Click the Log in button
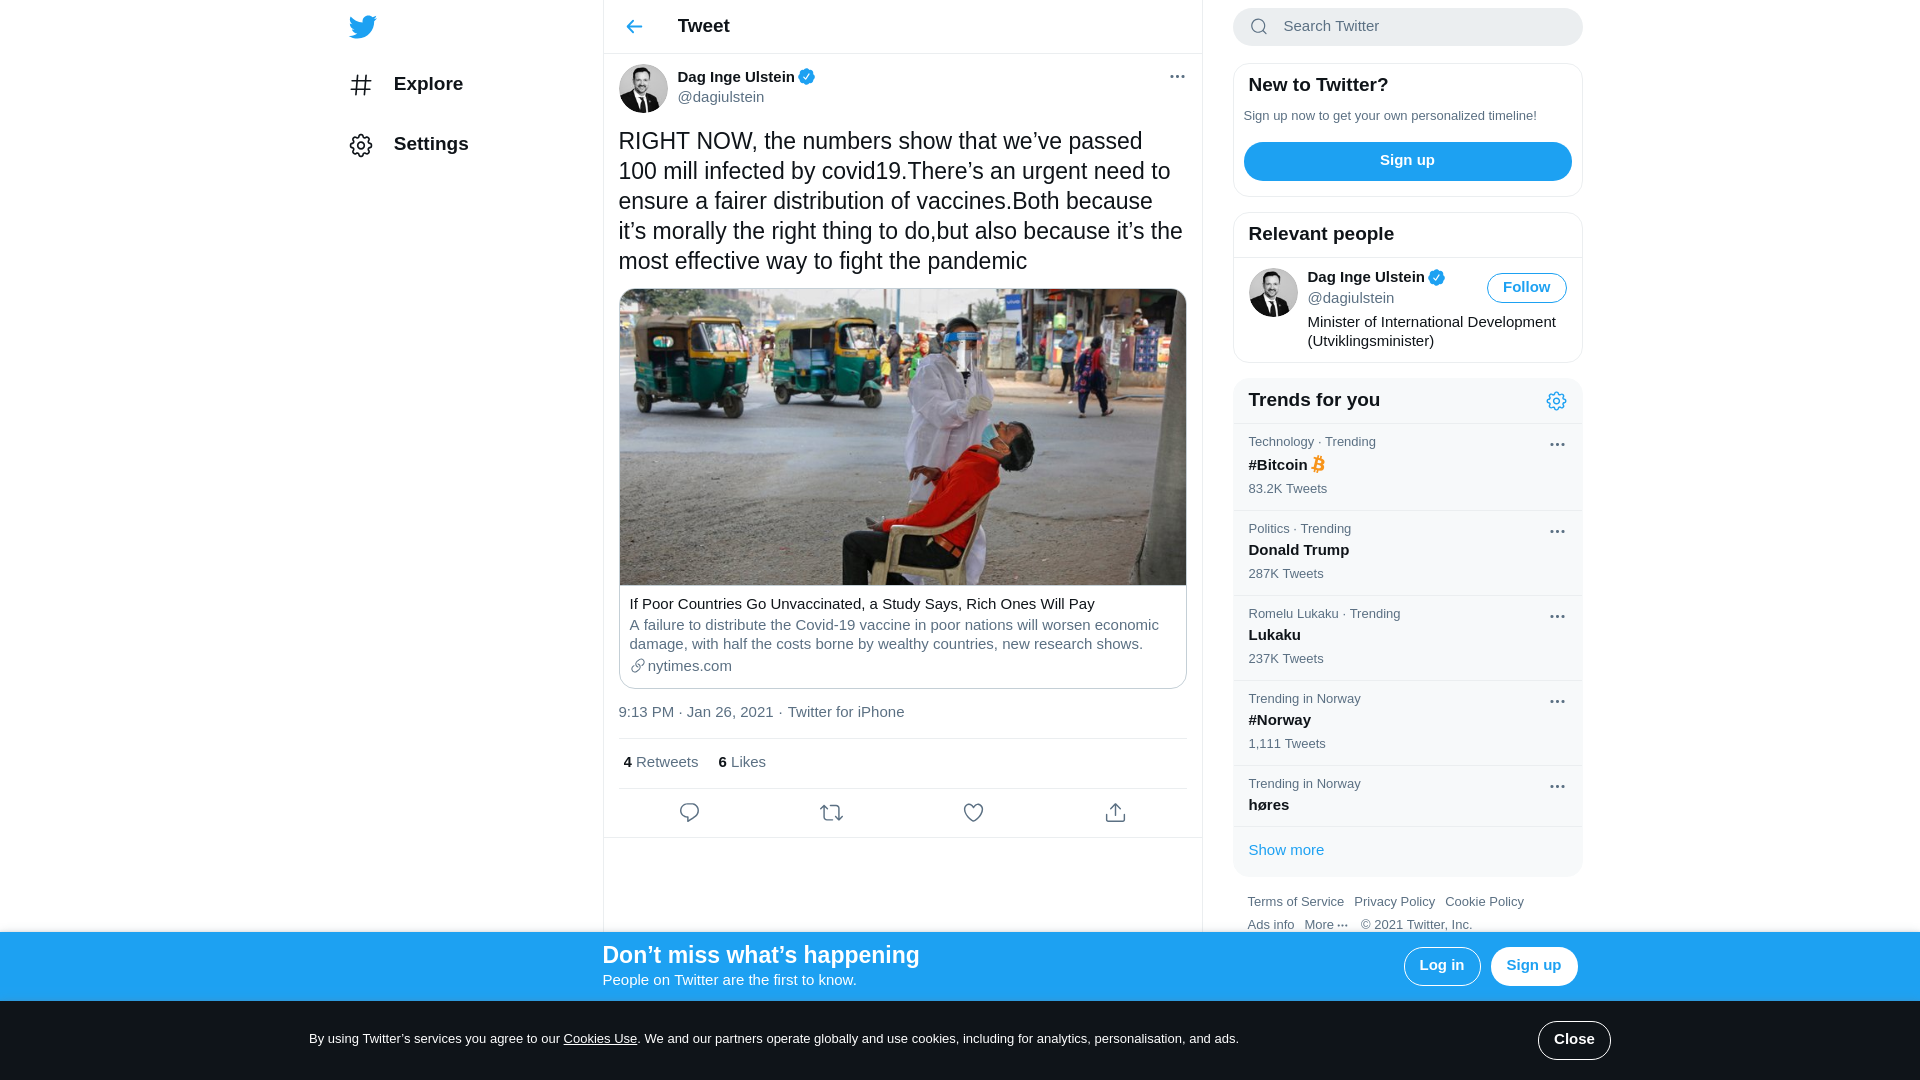The image size is (1920, 1080). tap(1441, 966)
